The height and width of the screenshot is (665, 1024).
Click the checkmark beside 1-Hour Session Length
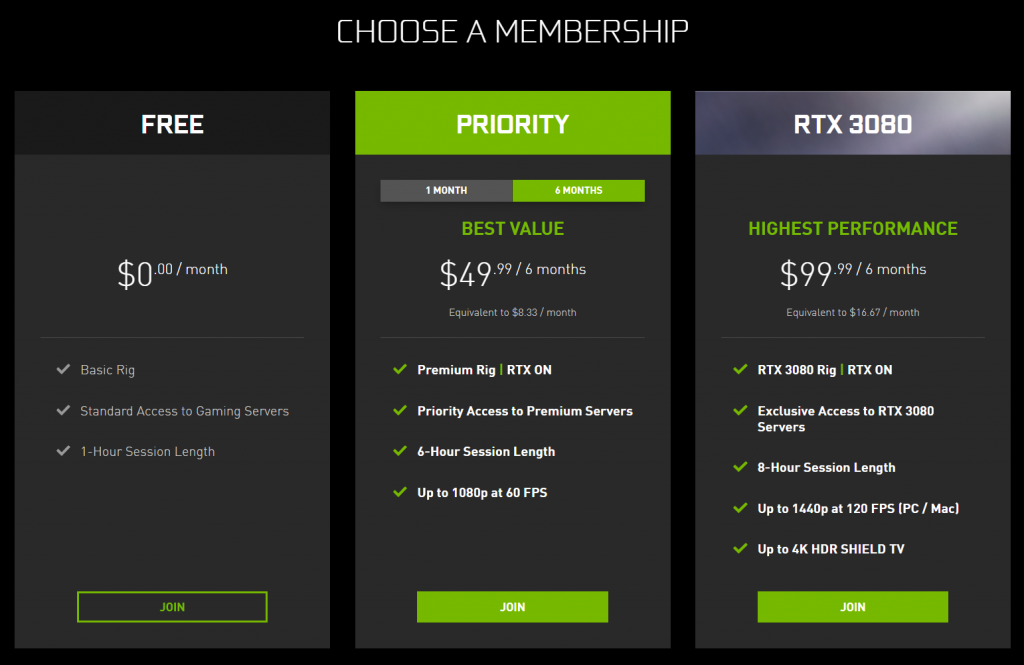(63, 451)
